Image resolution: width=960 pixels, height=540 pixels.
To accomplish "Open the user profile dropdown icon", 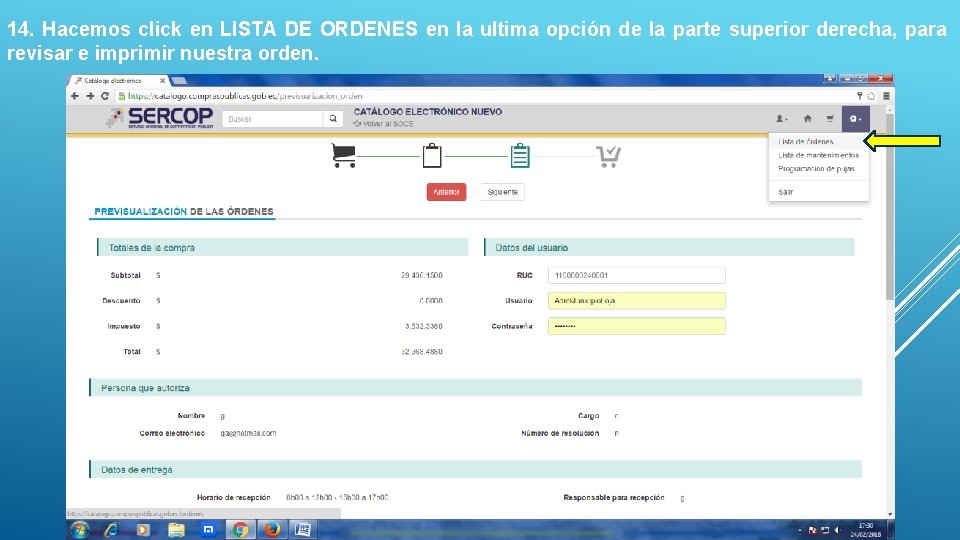I will 782,119.
